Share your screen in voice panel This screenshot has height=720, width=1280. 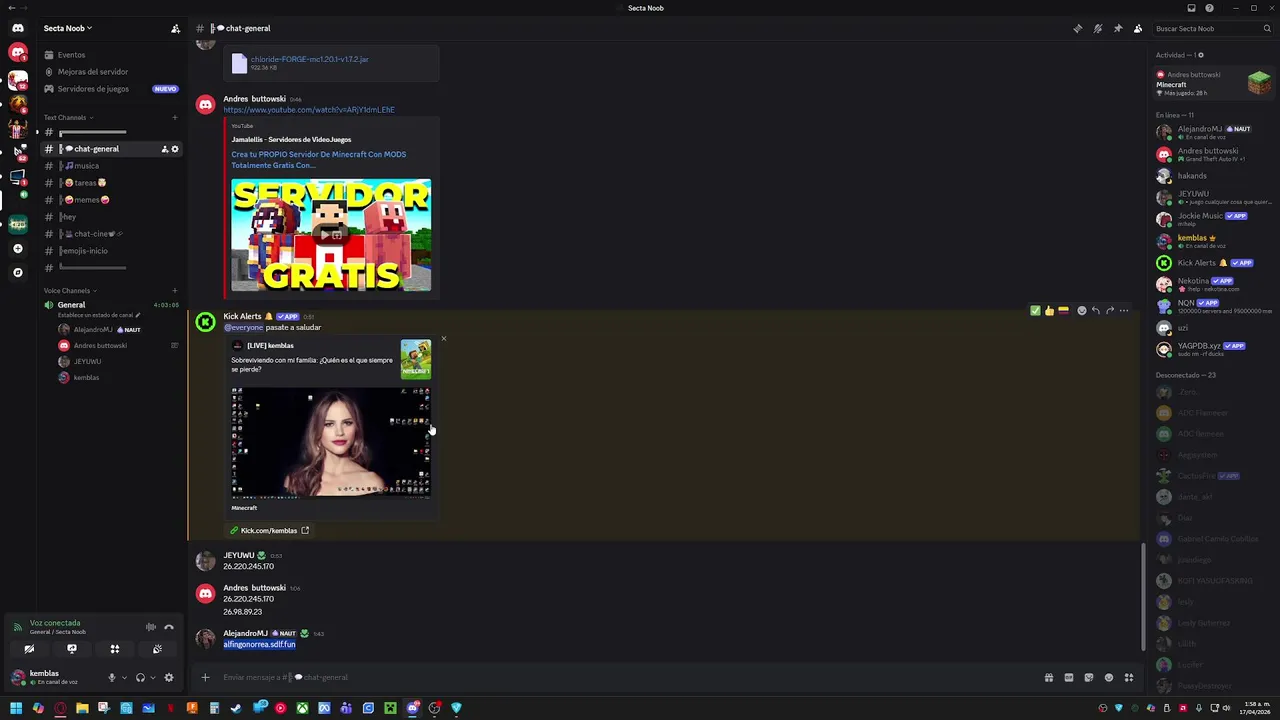pyautogui.click(x=72, y=649)
